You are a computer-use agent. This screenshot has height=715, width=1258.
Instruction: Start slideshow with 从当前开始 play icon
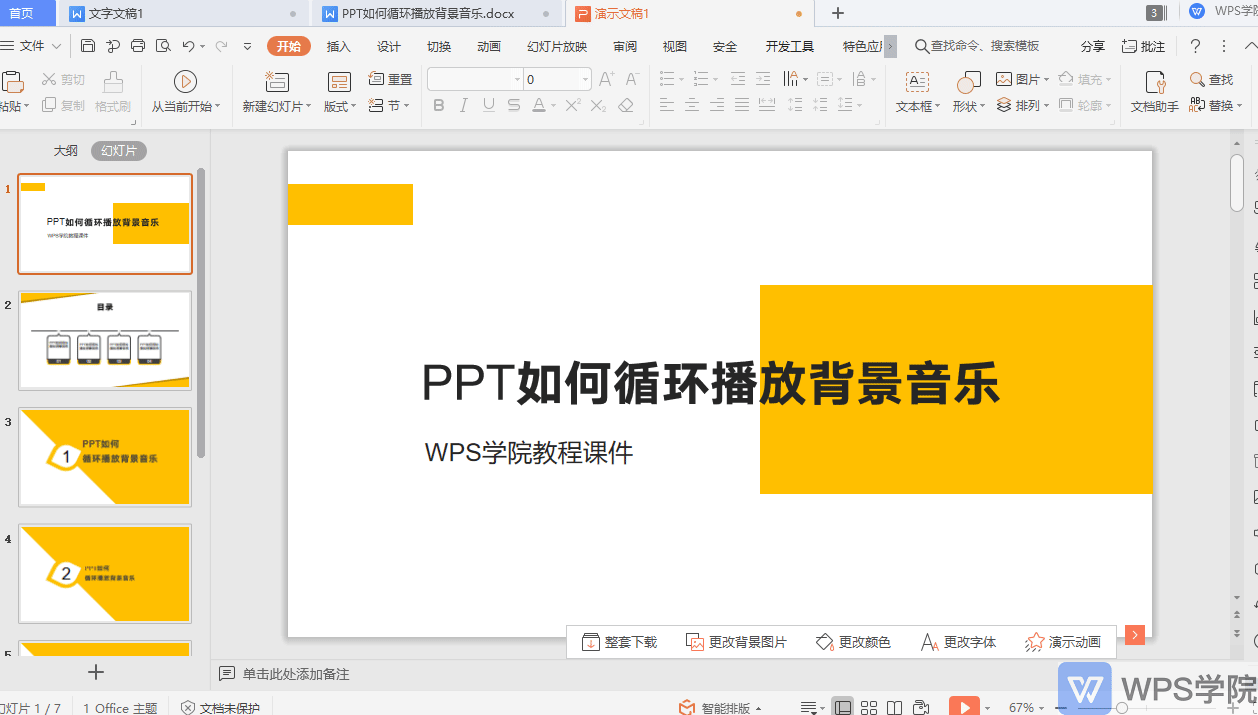tap(185, 82)
